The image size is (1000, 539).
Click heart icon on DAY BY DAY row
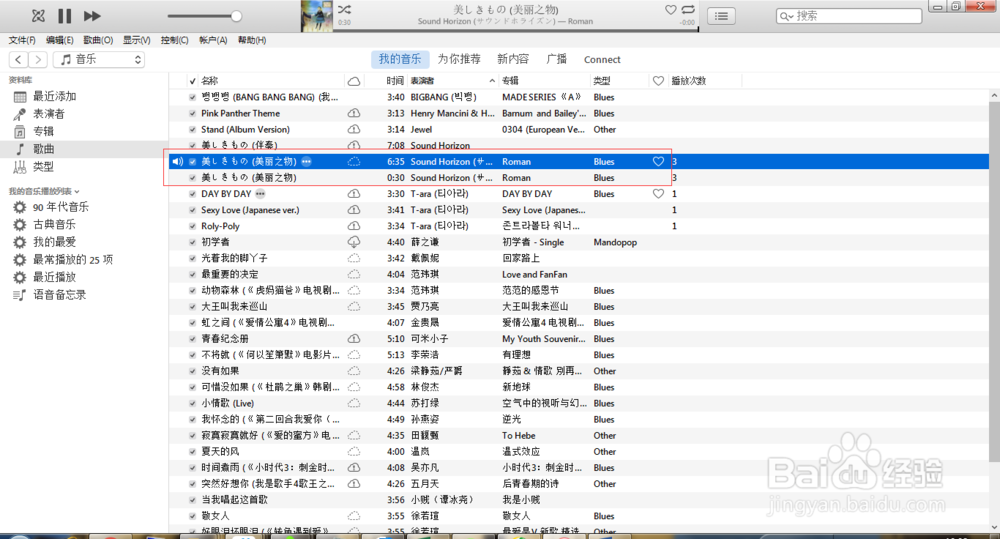click(658, 194)
